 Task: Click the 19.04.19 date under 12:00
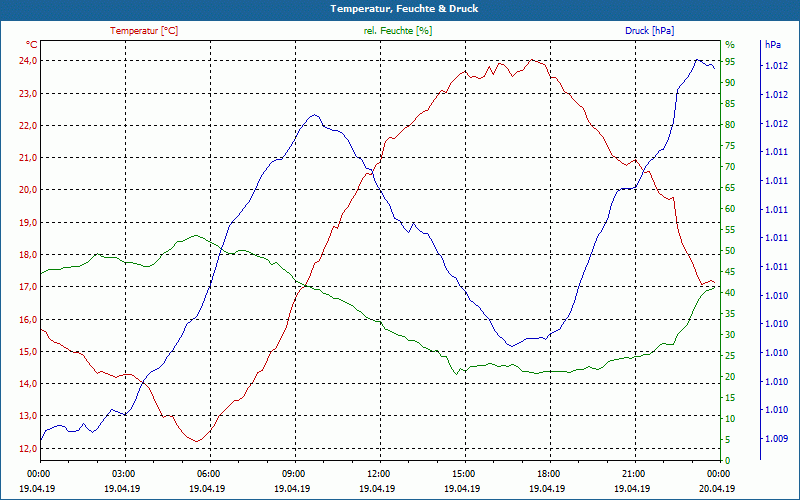tap(378, 488)
